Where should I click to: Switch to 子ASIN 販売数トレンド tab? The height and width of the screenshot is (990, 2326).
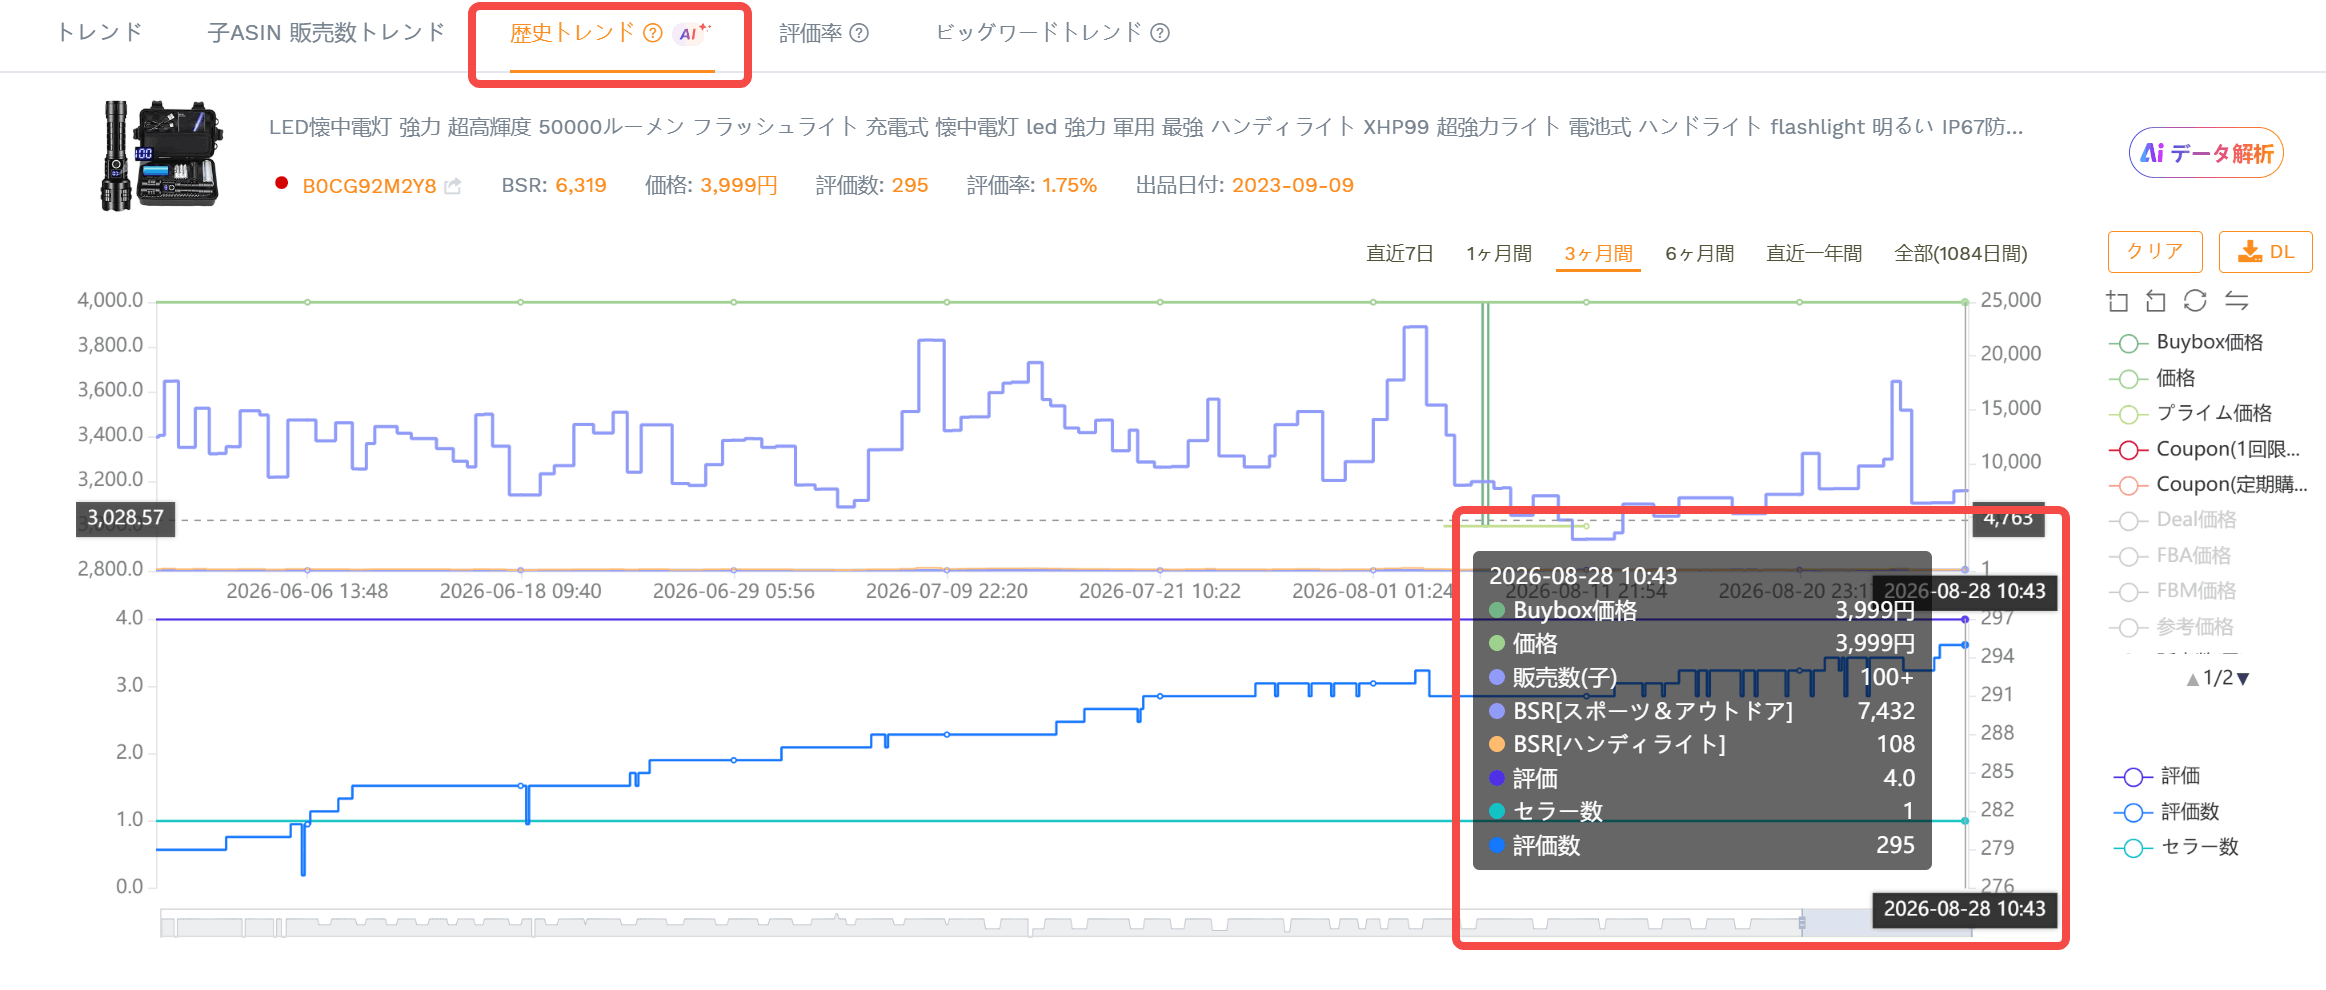tap(326, 33)
